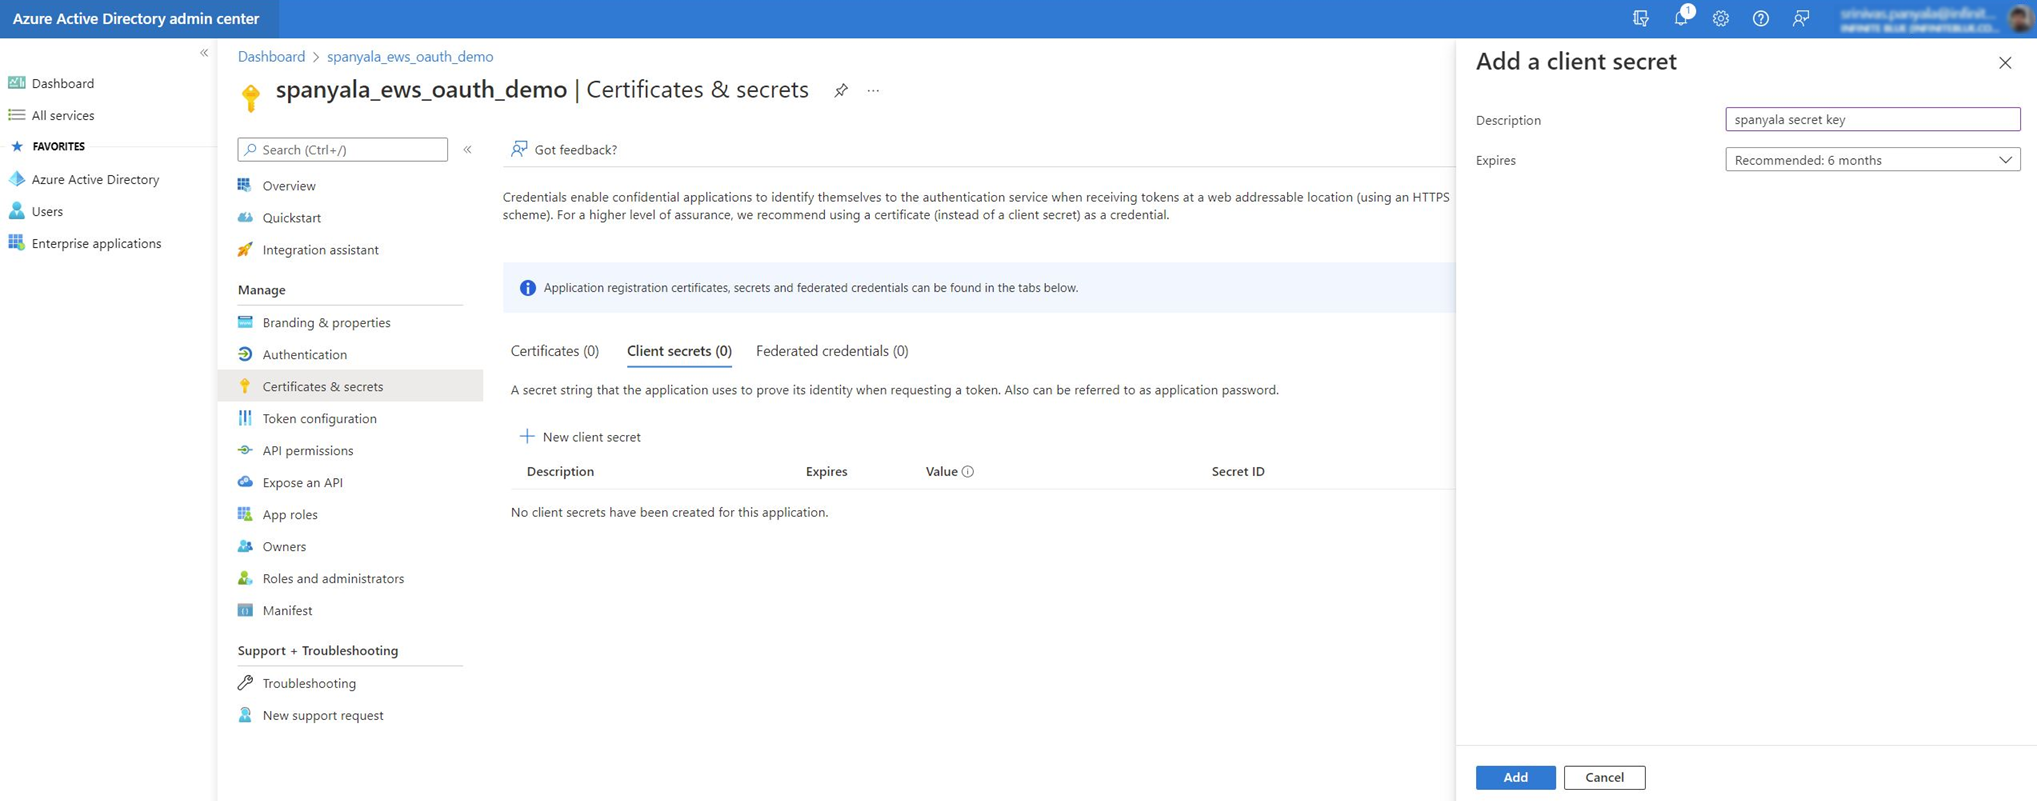
Task: Click the Troubleshooting wrench icon
Action: (245, 683)
